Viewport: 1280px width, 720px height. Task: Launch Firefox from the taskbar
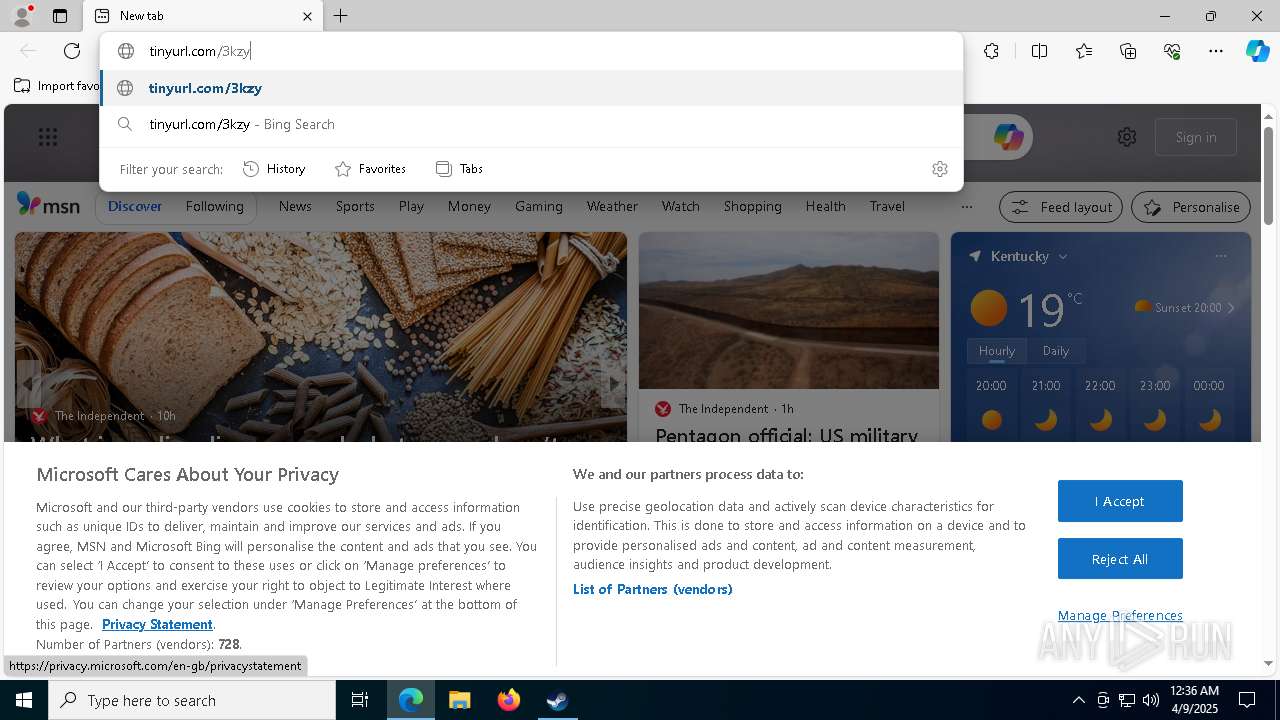[x=508, y=700]
